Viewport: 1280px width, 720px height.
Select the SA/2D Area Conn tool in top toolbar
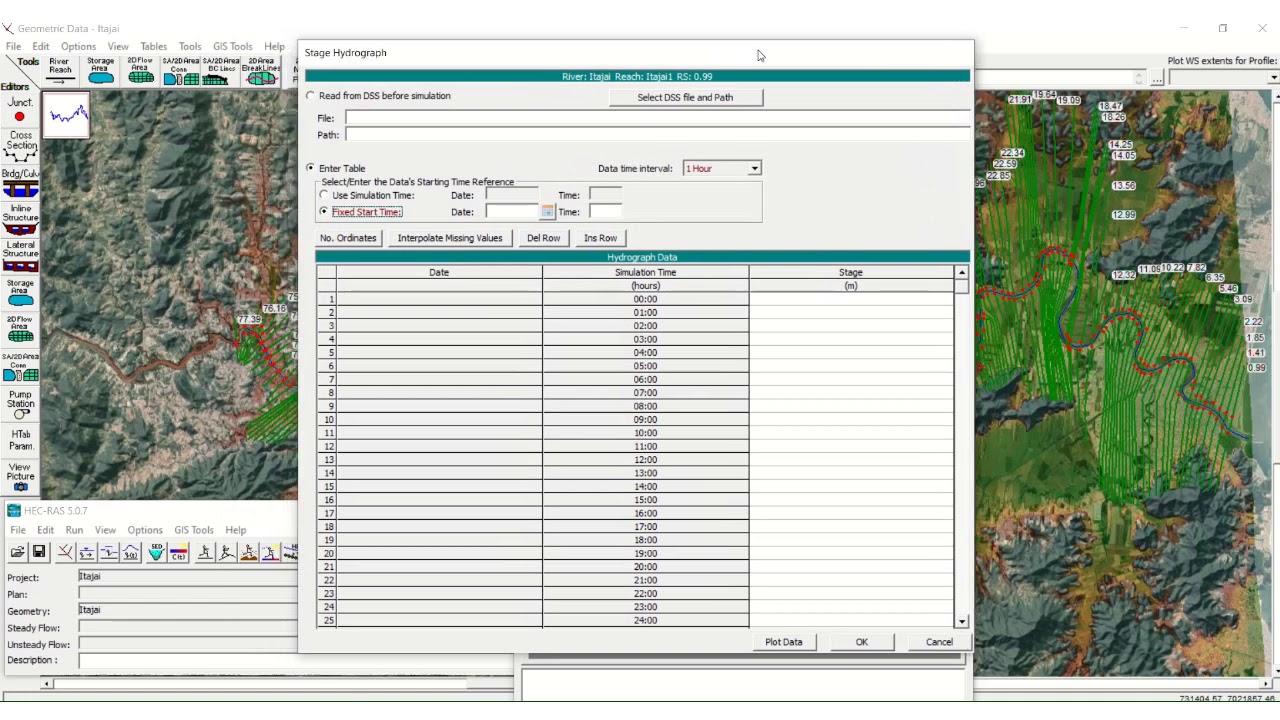coord(180,71)
